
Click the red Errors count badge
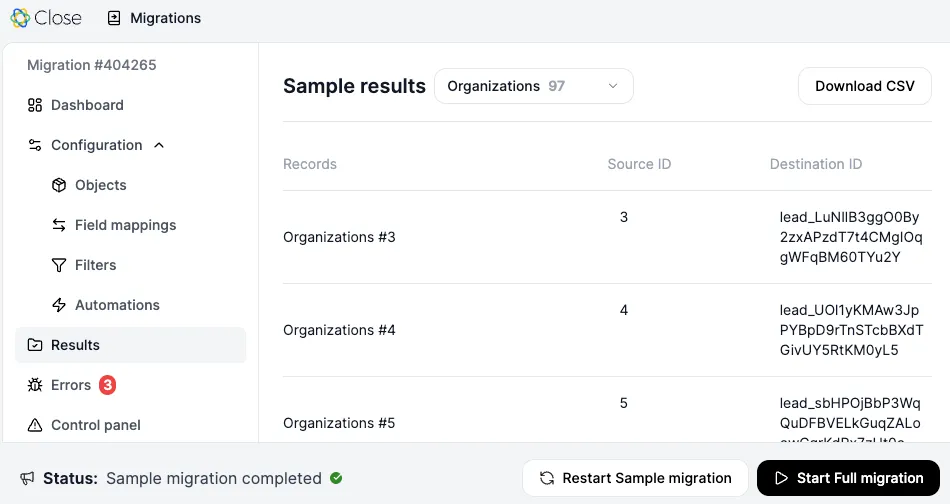click(x=107, y=385)
